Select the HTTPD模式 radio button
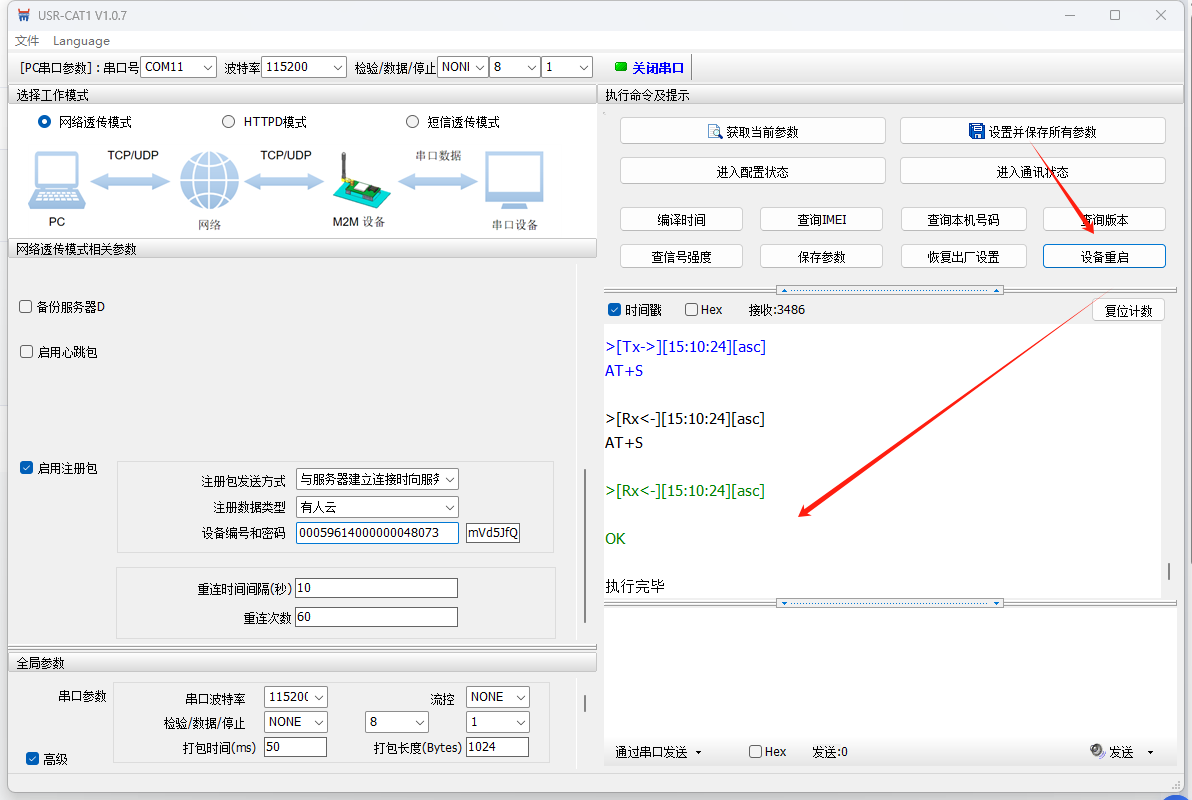The width and height of the screenshot is (1192, 800). click(229, 122)
